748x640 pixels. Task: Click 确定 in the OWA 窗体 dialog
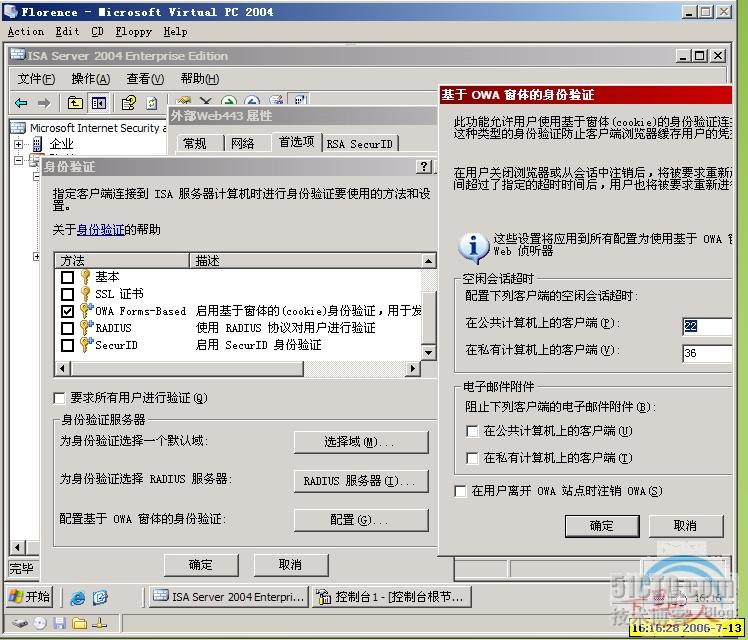point(602,526)
